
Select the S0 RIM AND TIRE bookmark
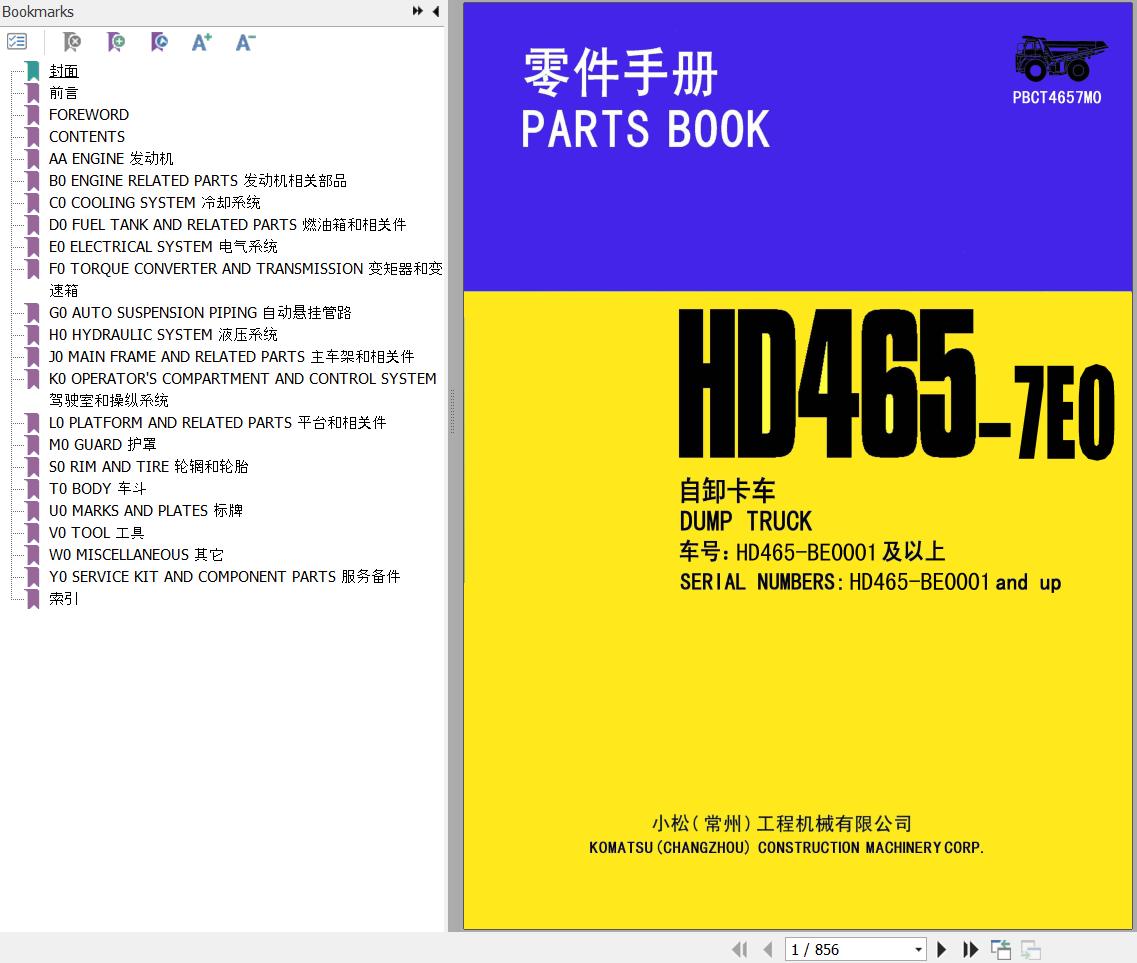click(x=148, y=466)
